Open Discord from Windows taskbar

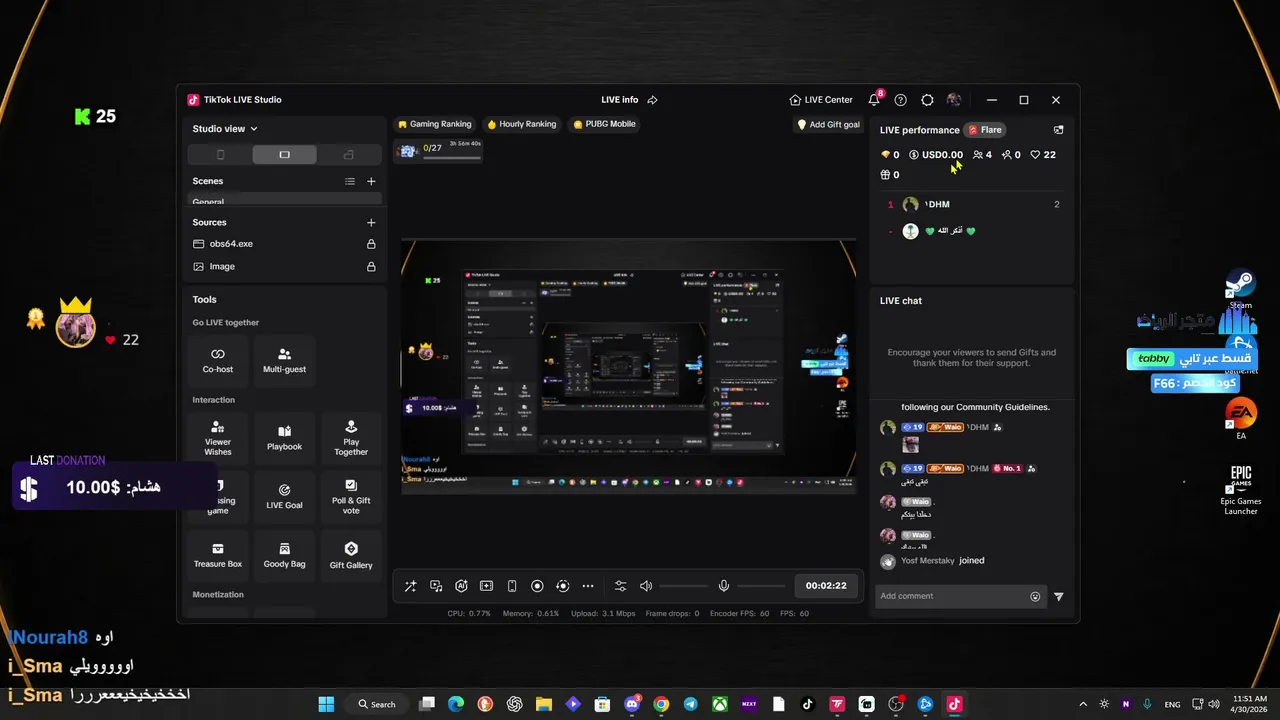[x=632, y=704]
